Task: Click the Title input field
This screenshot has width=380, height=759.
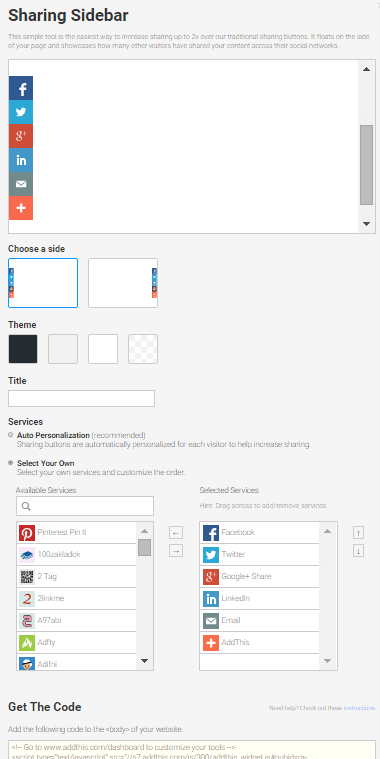Action: click(x=81, y=399)
